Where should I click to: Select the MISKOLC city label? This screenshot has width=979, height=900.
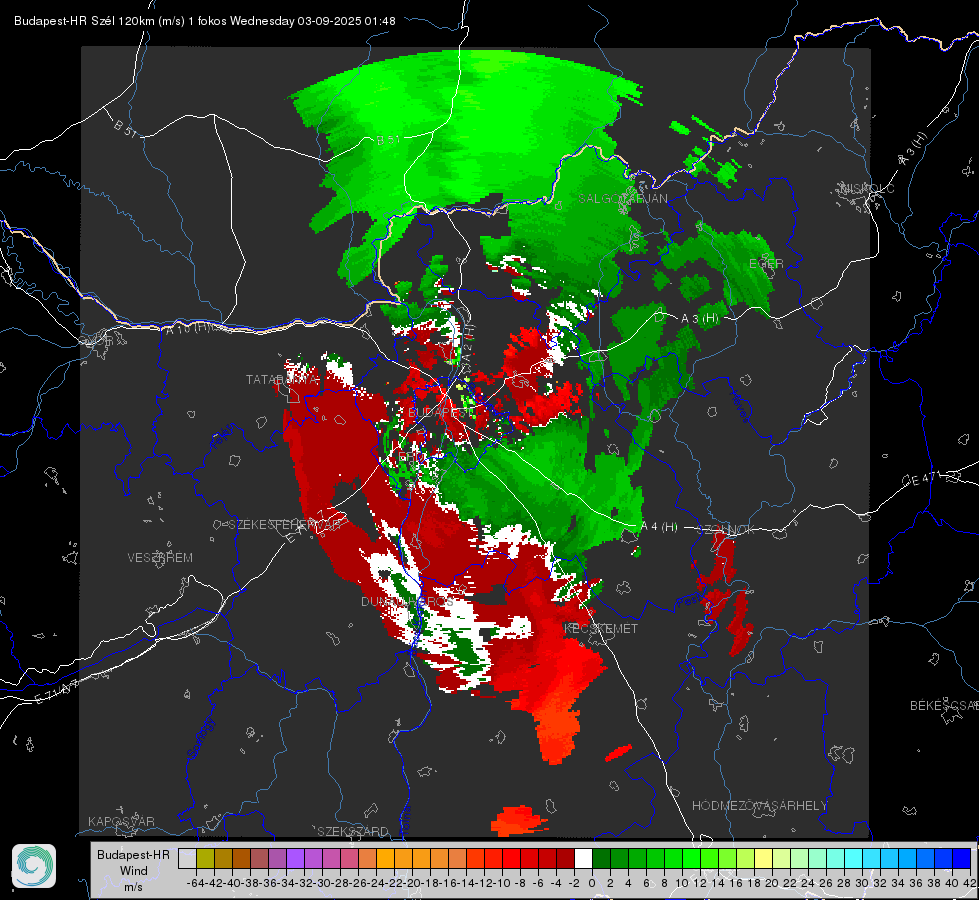(x=867, y=188)
